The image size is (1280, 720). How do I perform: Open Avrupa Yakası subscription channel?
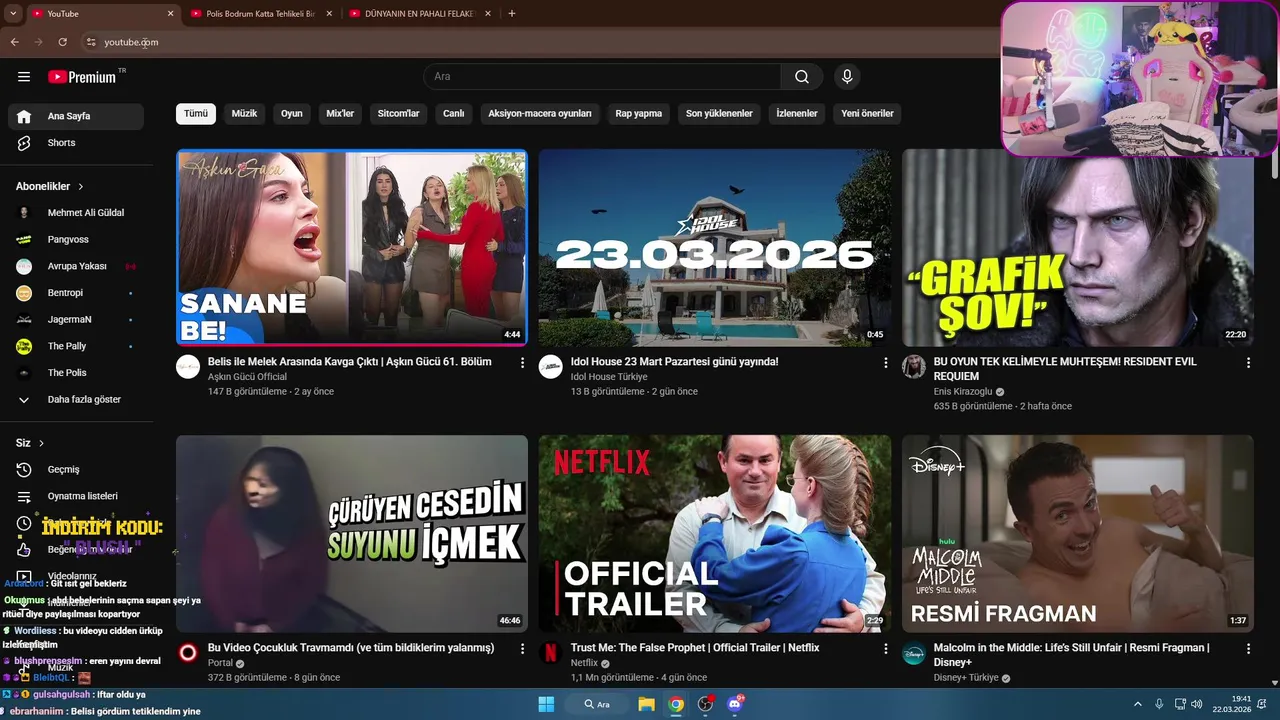(x=76, y=266)
